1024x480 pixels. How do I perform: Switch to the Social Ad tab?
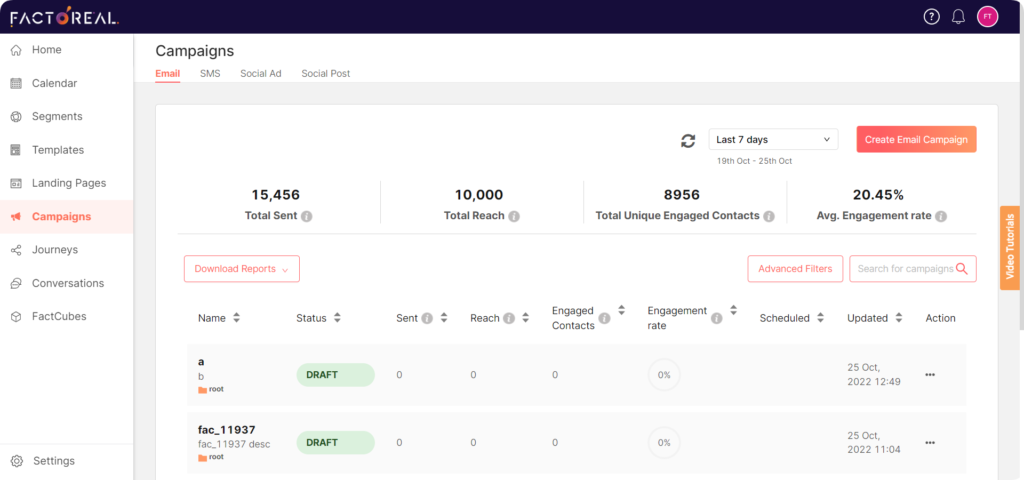point(260,73)
